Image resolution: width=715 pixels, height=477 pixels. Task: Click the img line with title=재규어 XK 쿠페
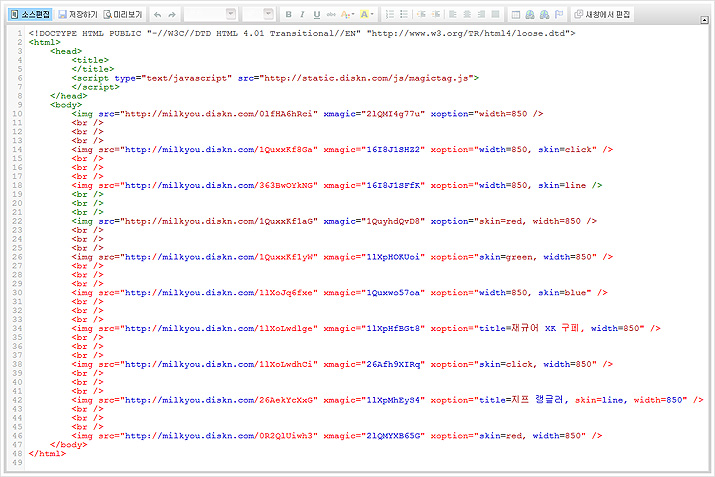(x=366, y=328)
